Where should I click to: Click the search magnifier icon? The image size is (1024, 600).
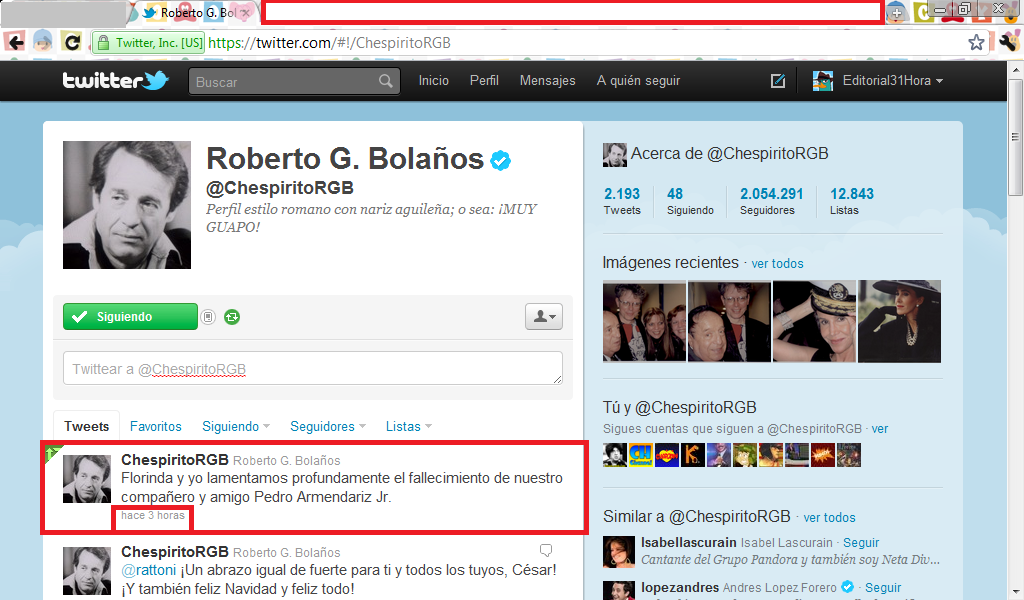[x=386, y=82]
